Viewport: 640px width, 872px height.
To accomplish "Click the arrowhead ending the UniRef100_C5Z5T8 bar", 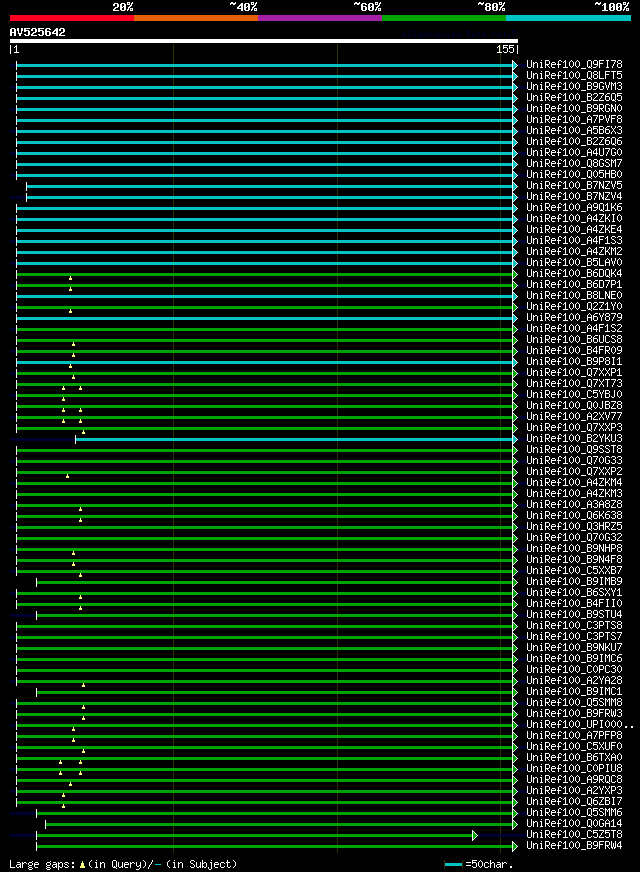I will click(x=475, y=835).
